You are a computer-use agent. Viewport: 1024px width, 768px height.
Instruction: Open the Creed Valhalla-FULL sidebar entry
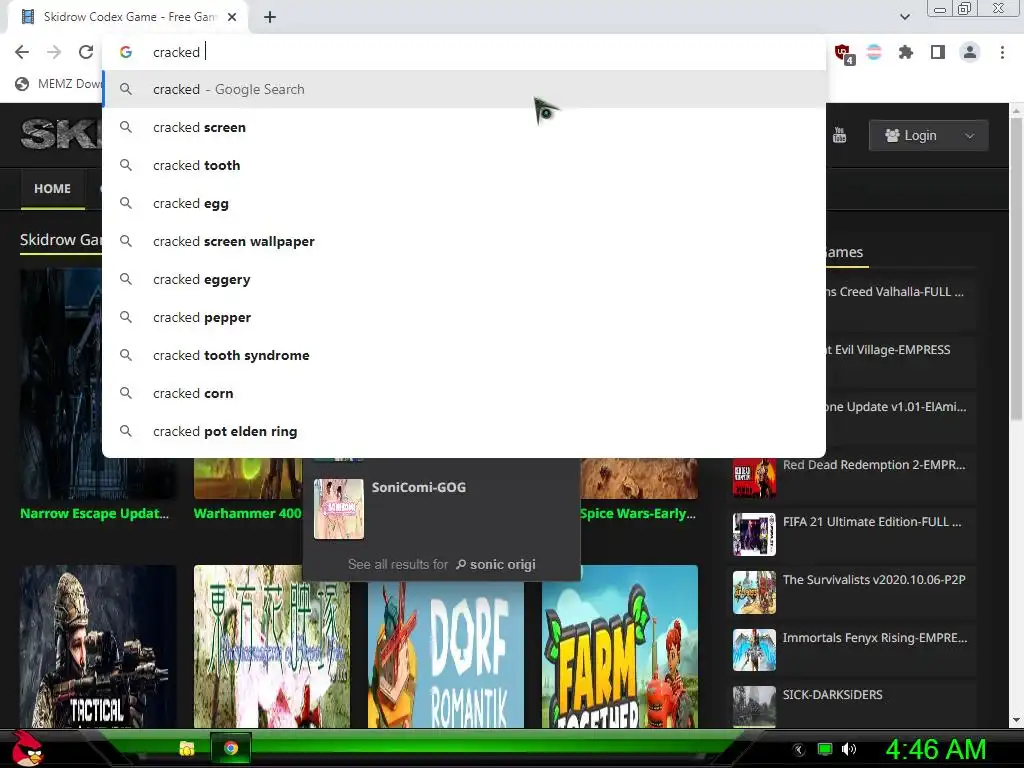pyautogui.click(x=895, y=292)
